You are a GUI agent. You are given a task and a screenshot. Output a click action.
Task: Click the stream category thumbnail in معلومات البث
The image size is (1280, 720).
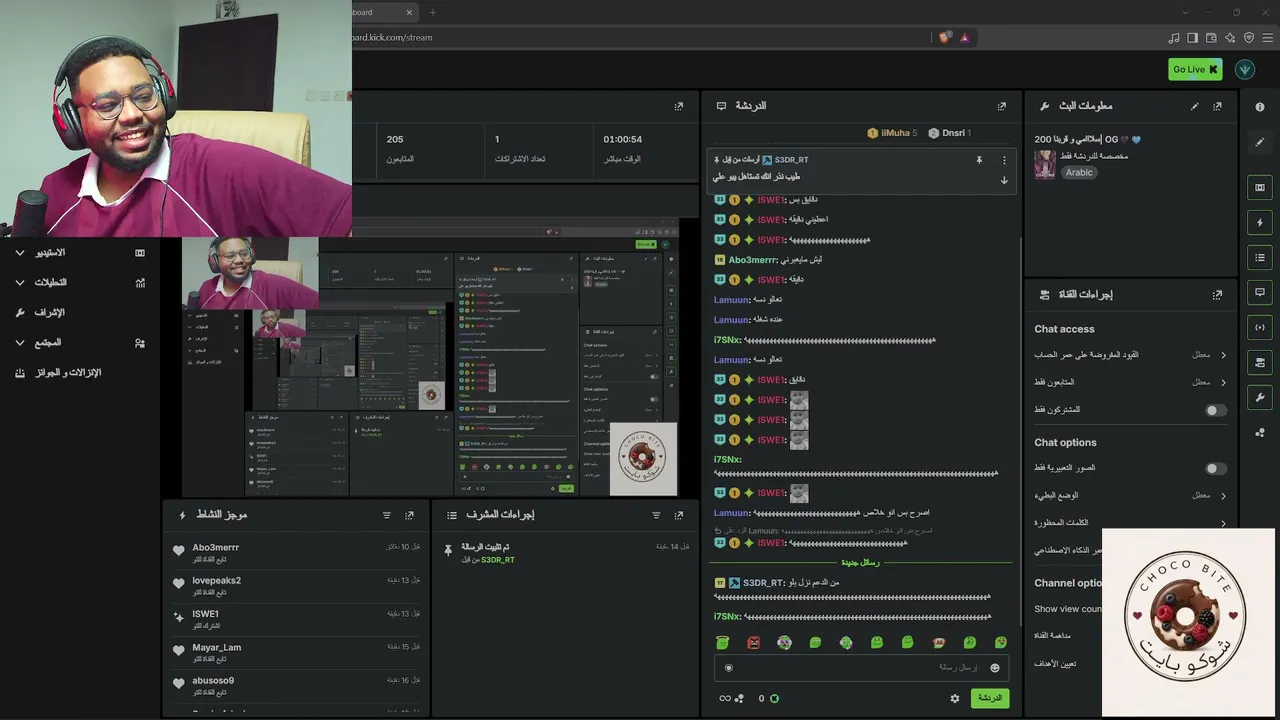click(x=1045, y=164)
